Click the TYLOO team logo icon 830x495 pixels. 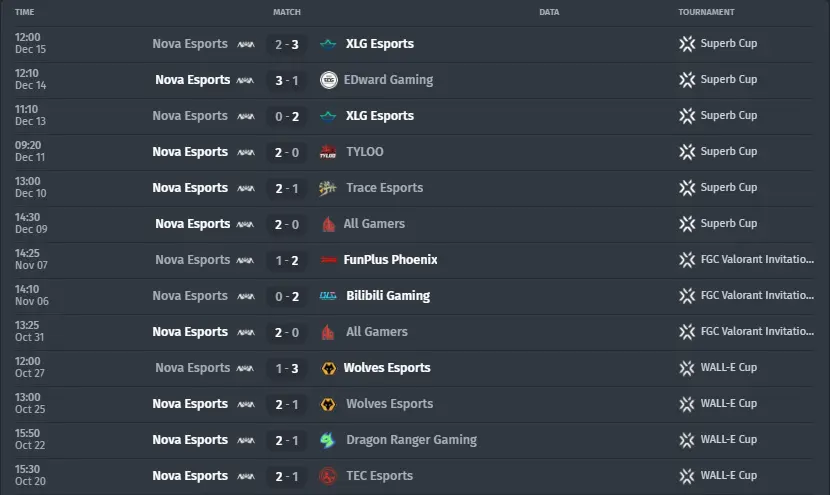pos(328,152)
